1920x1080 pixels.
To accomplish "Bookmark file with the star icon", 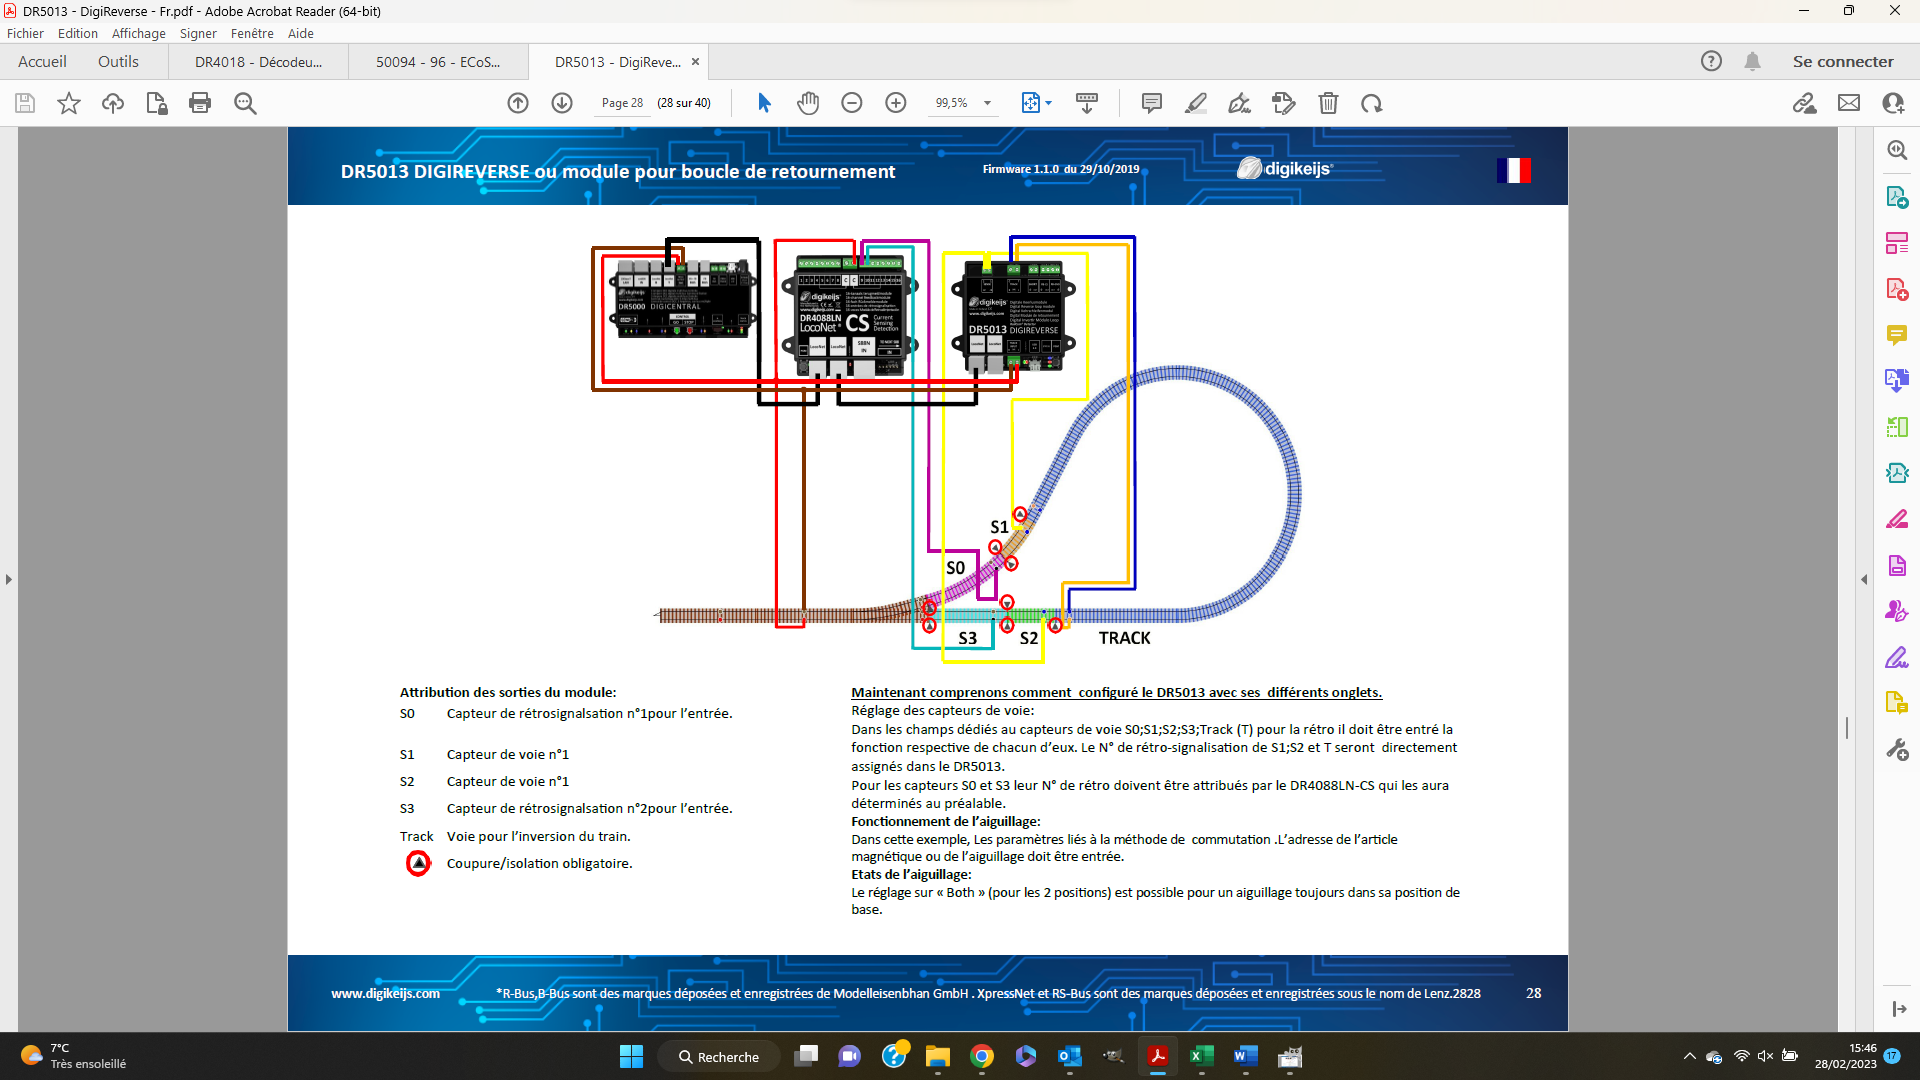I will [69, 103].
